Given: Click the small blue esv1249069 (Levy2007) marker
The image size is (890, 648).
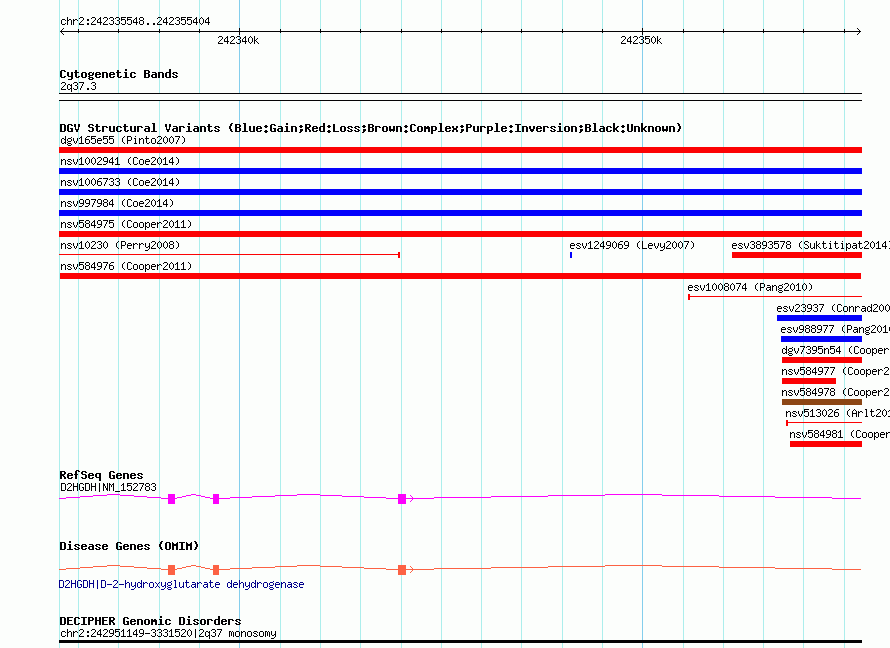Looking at the screenshot, I should 571,255.
